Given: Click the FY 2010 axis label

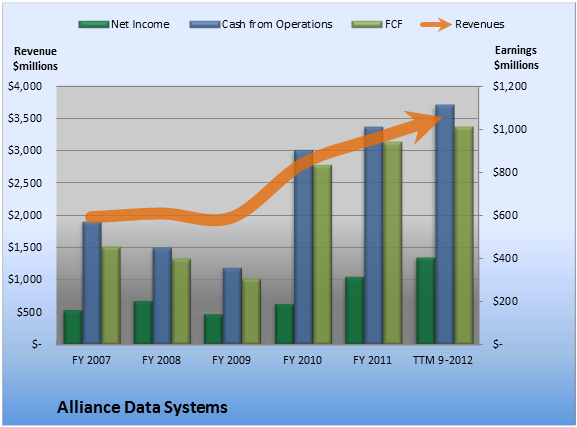Looking at the screenshot, I should coord(302,360).
